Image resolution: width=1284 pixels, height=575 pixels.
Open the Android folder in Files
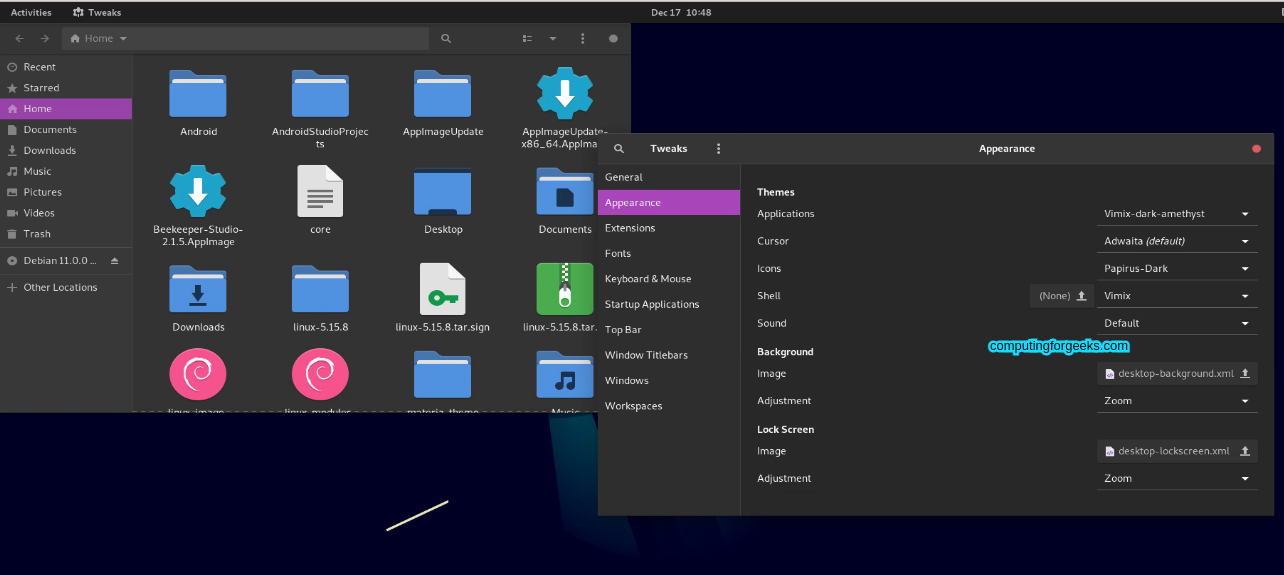[198, 94]
